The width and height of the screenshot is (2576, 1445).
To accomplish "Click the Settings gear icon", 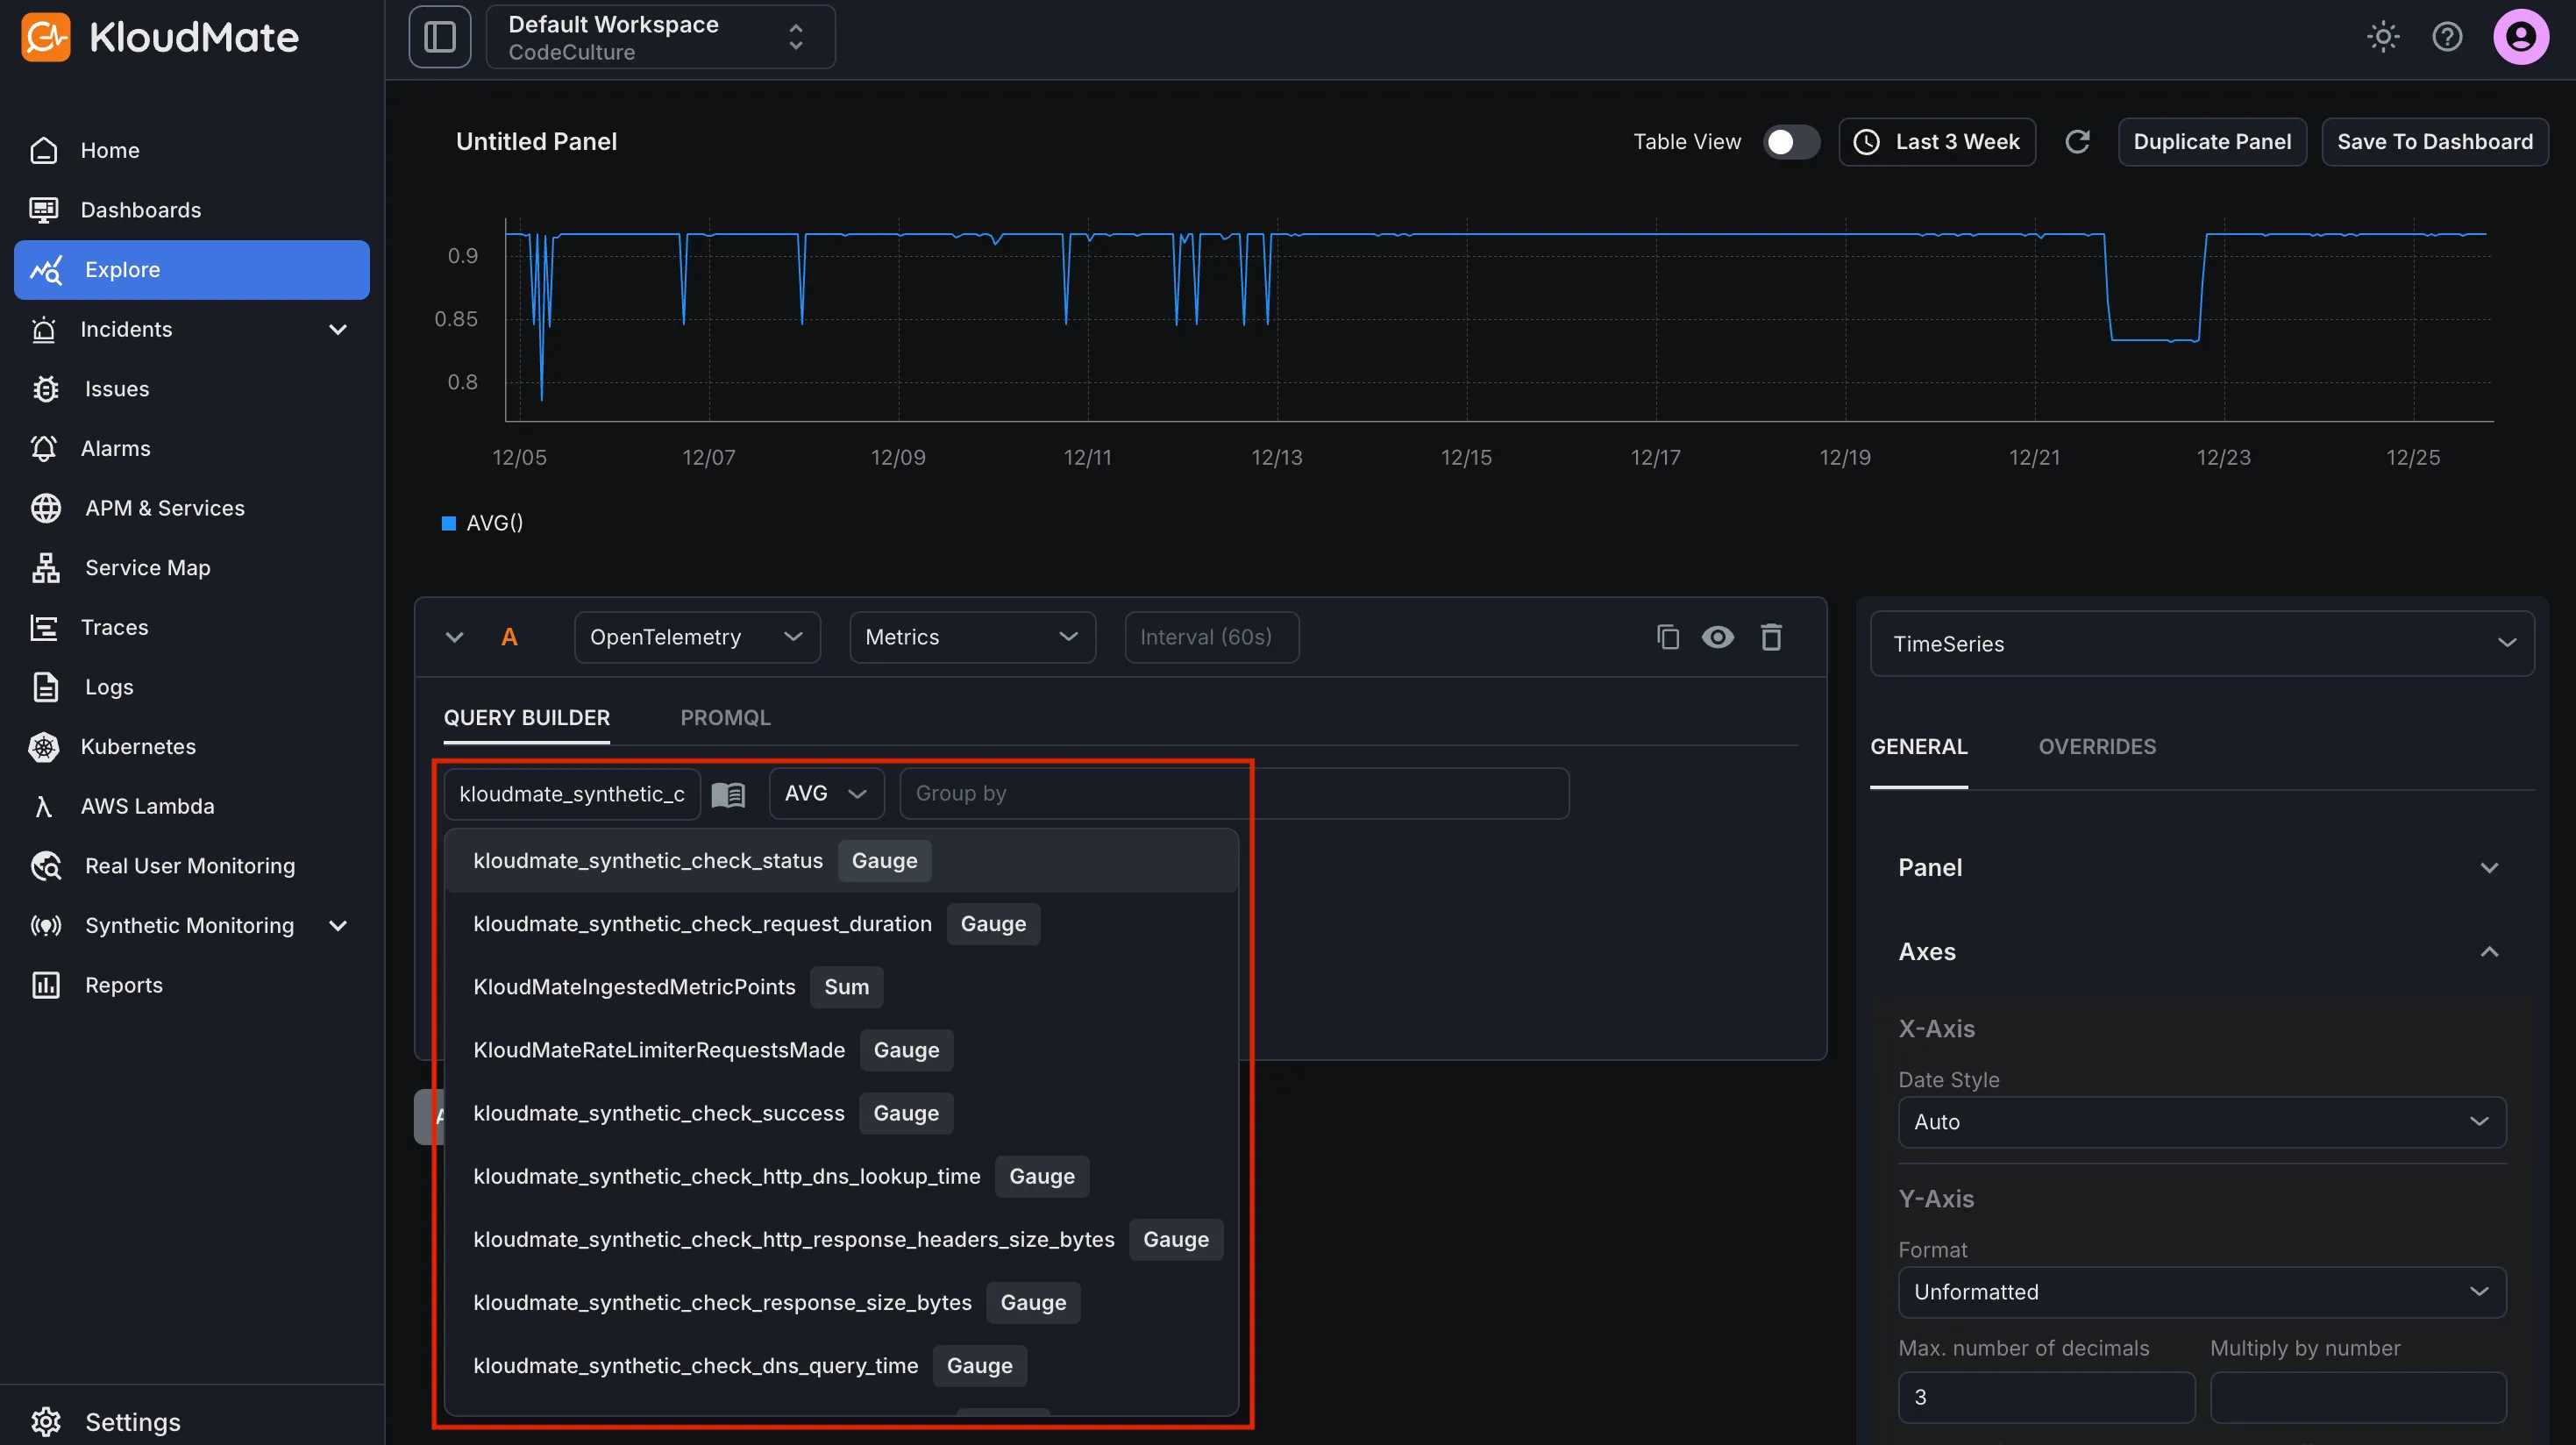I will [46, 1422].
